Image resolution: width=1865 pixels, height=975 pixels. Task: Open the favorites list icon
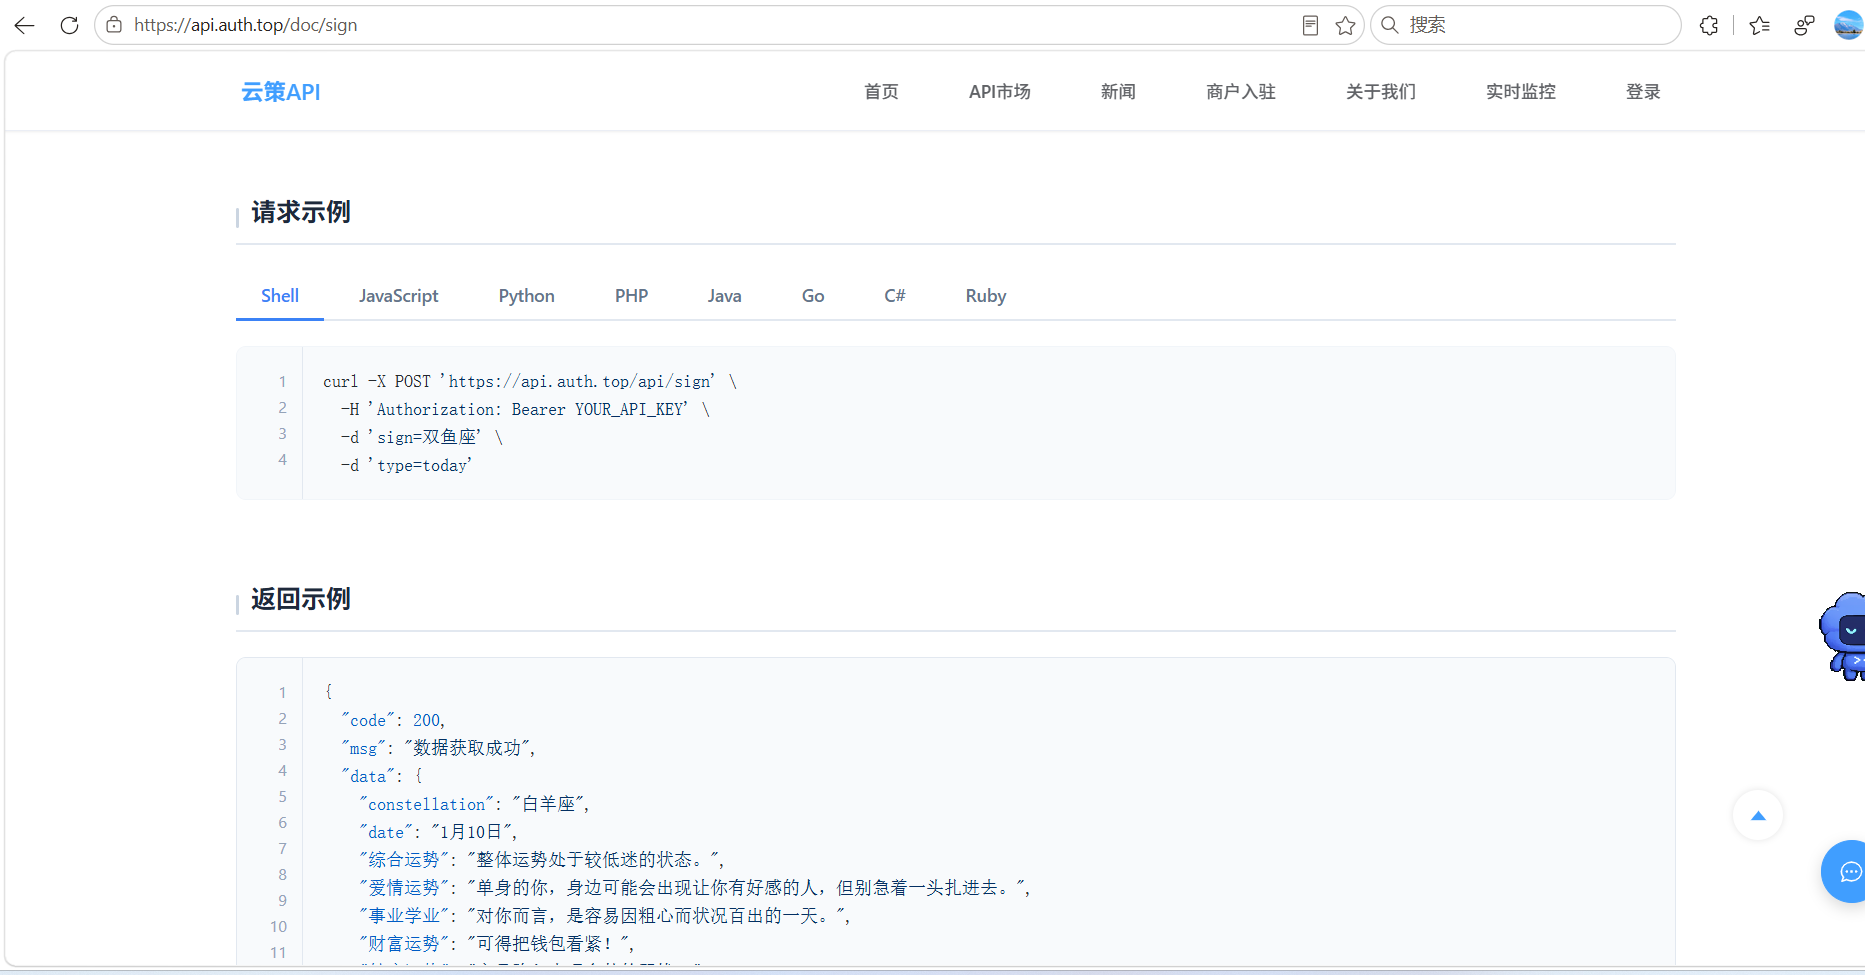tap(1760, 26)
